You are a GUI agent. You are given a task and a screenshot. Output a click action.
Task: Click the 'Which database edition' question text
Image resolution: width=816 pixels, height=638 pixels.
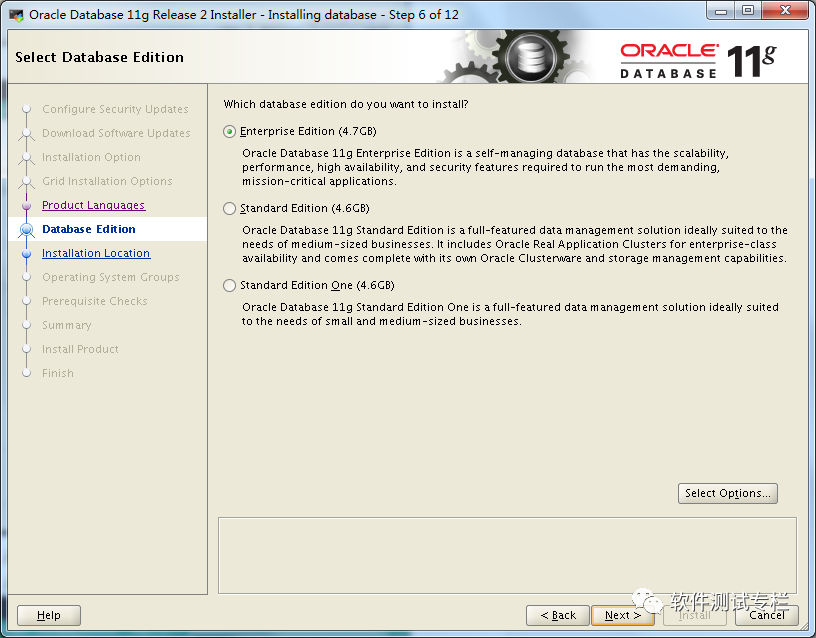[346, 104]
